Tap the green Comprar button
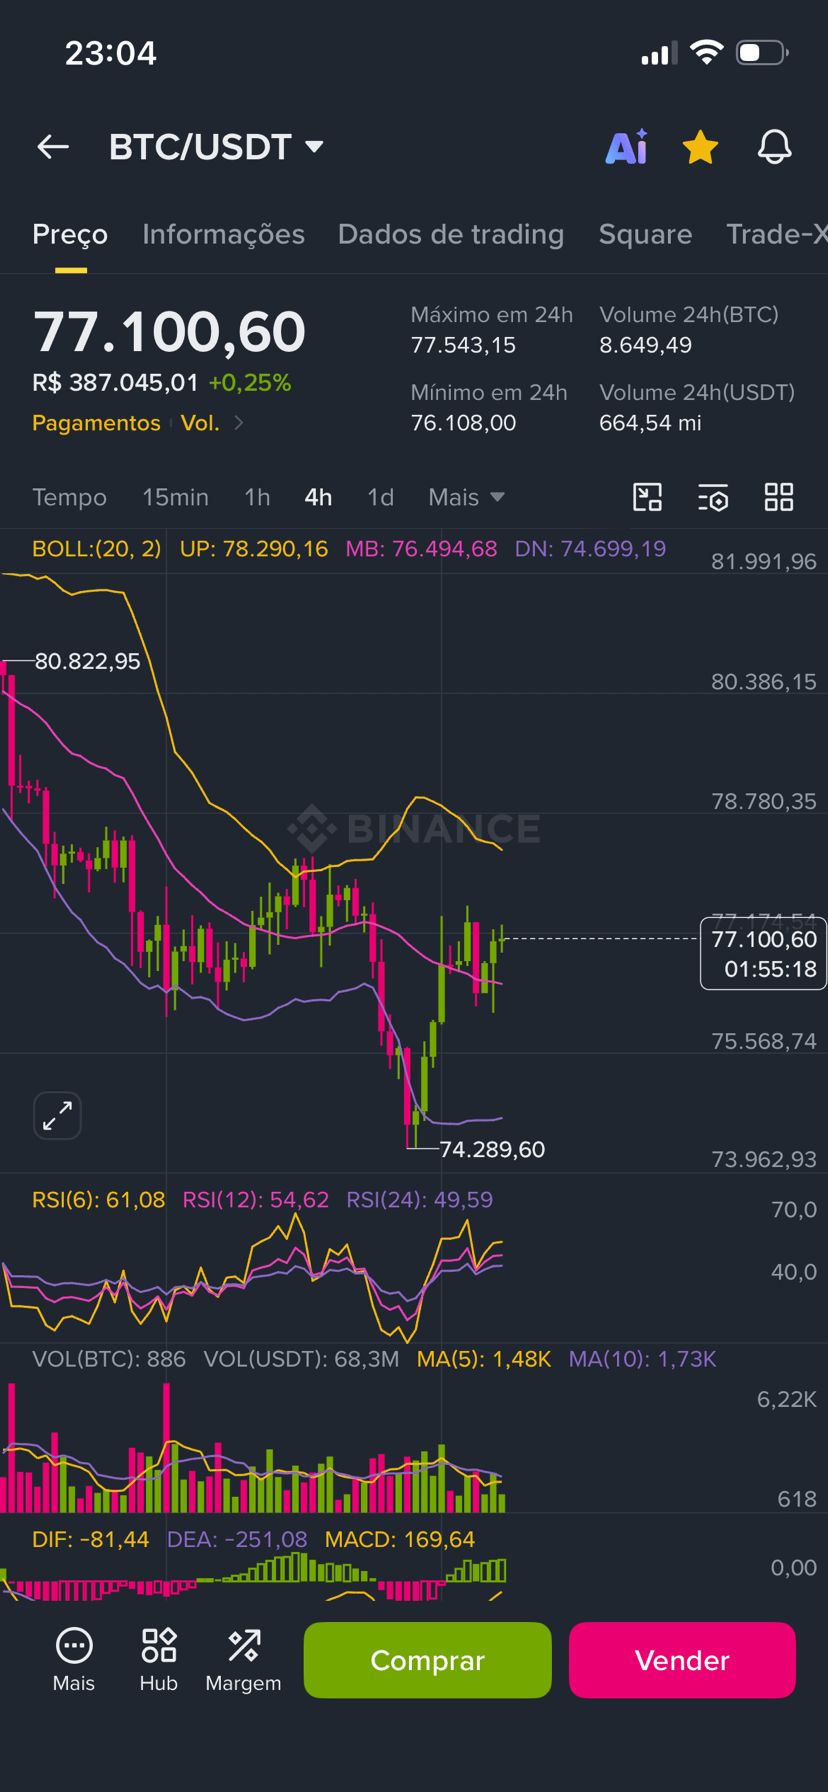The height and width of the screenshot is (1792, 828). (x=427, y=1660)
